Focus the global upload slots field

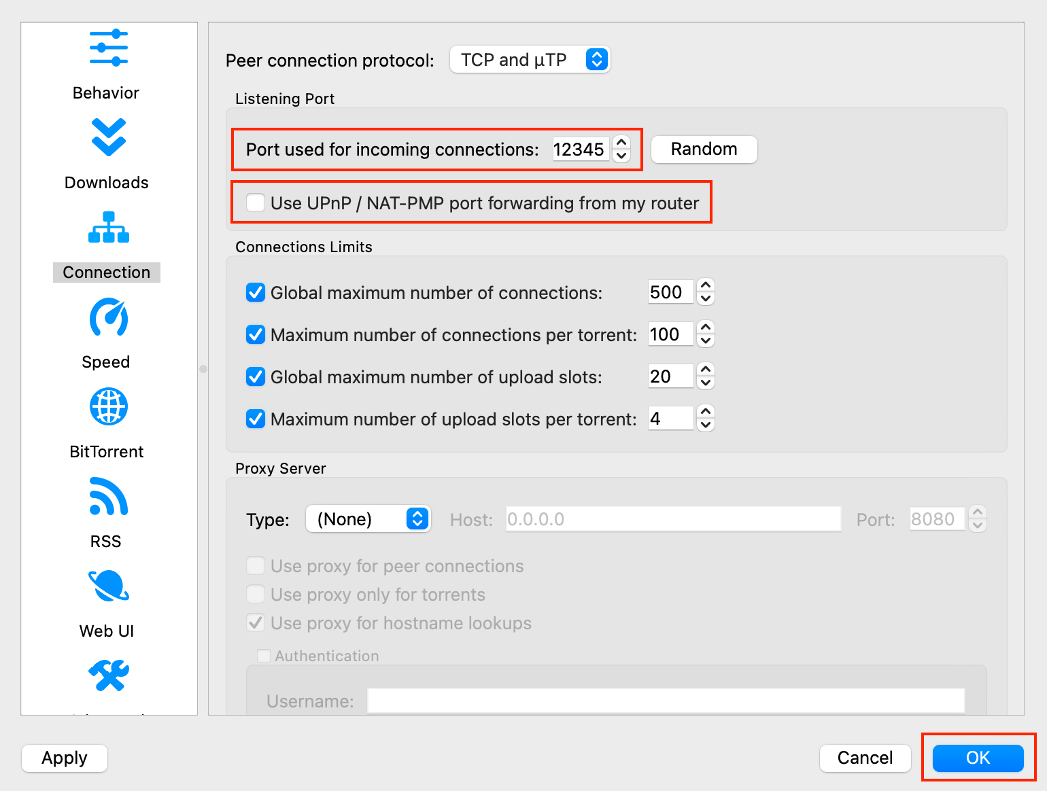670,376
